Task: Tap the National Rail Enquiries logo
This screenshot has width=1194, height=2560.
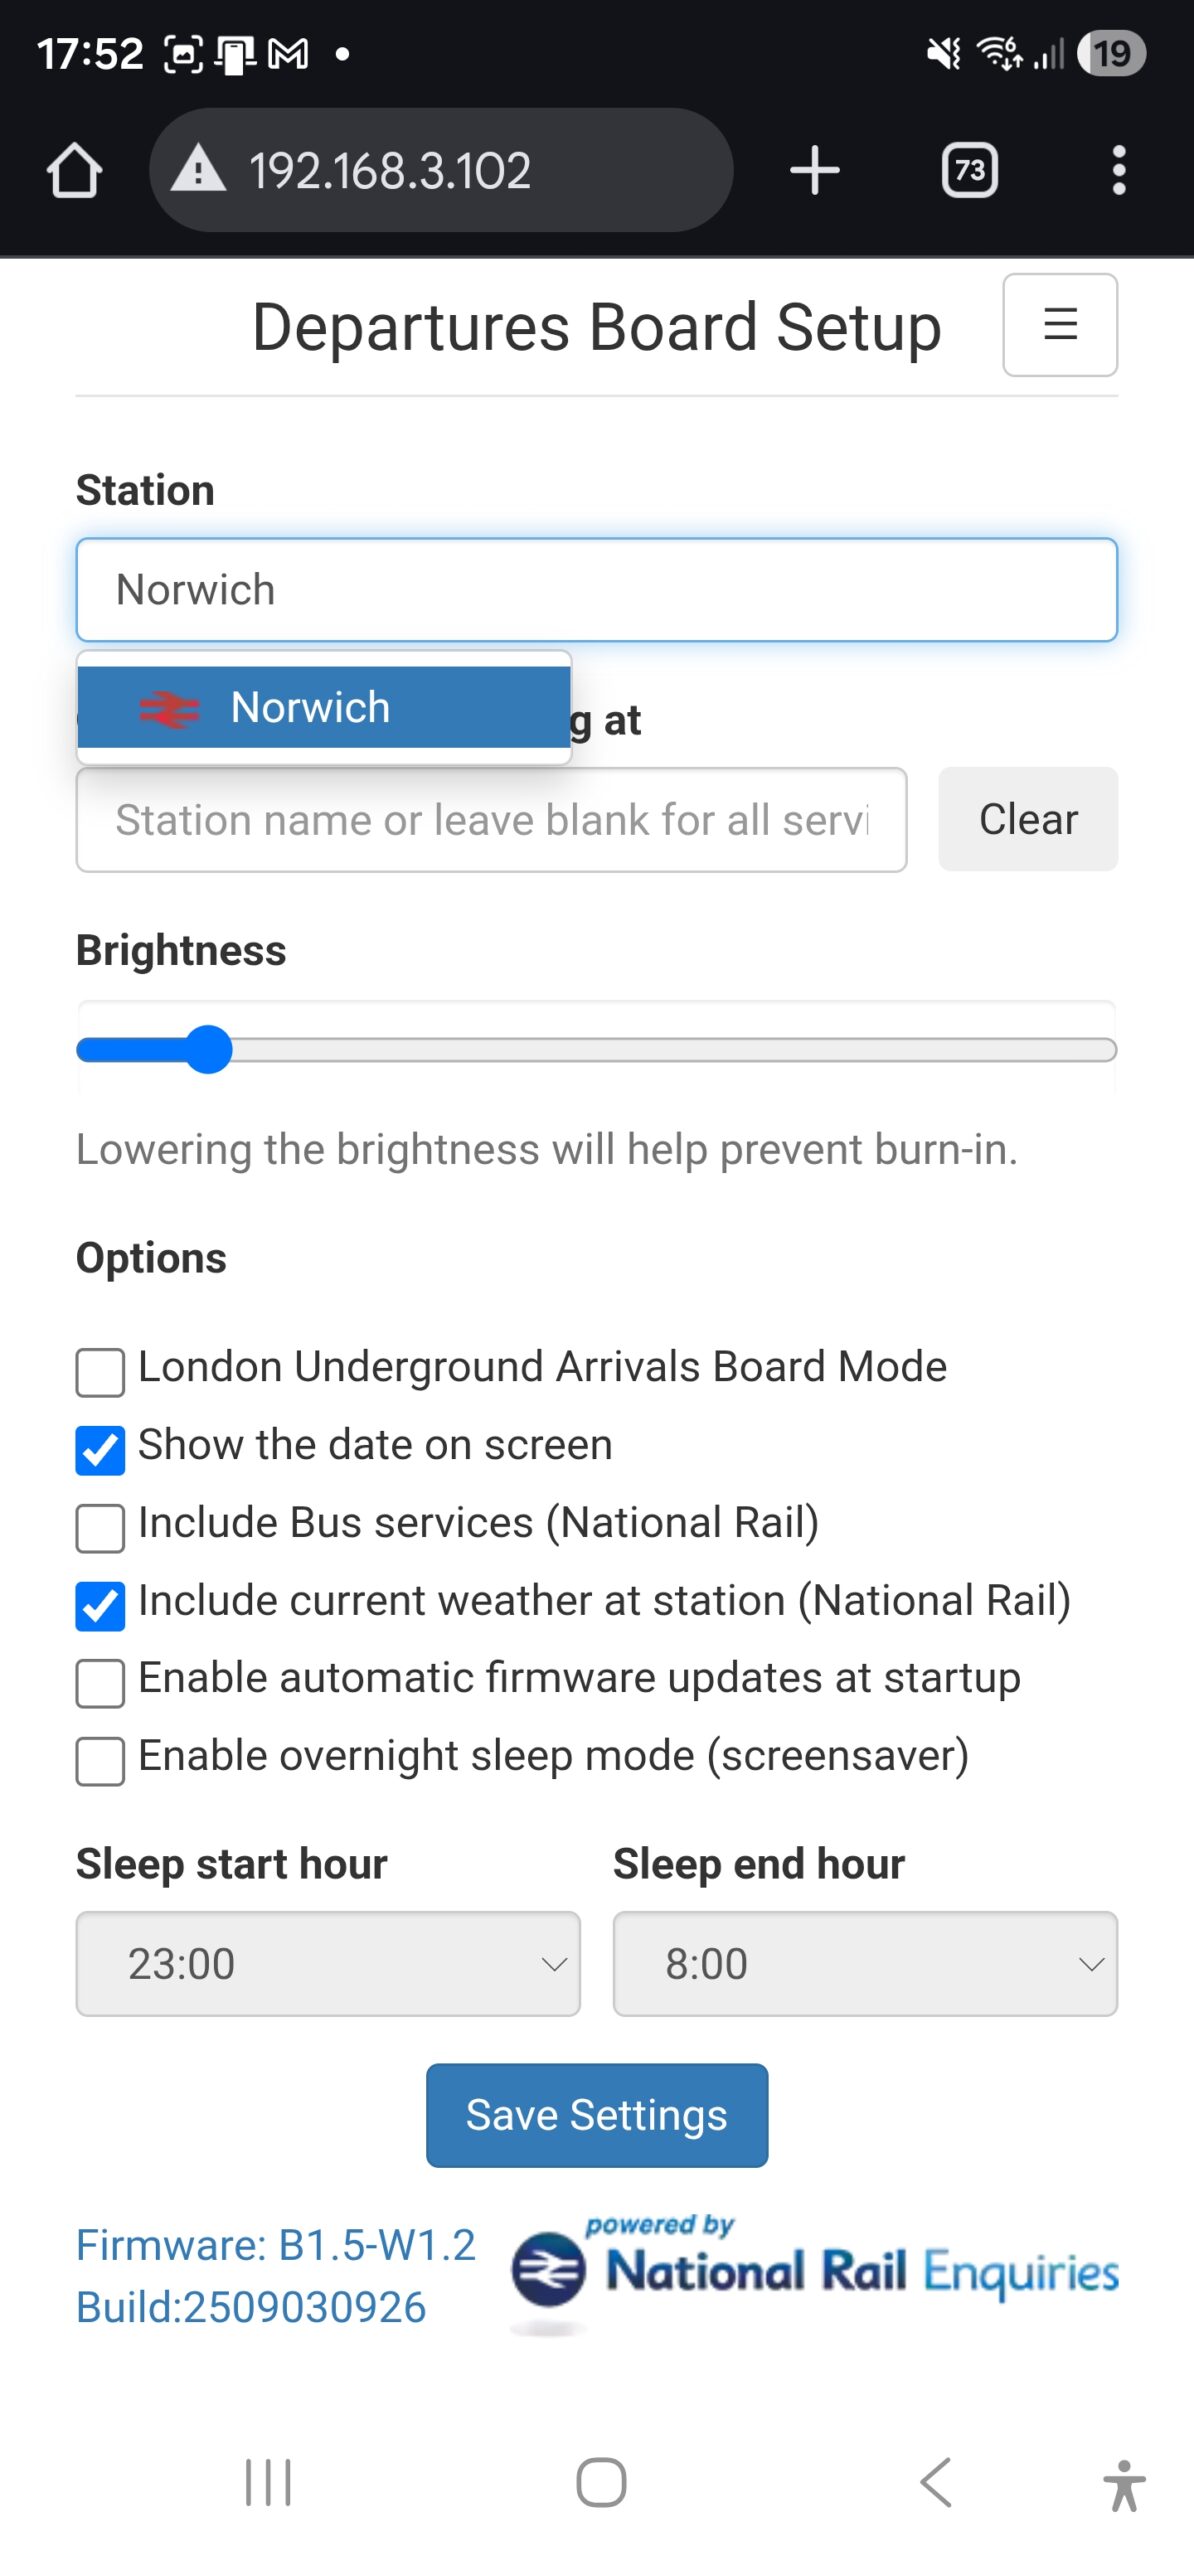Action: (x=815, y=2271)
